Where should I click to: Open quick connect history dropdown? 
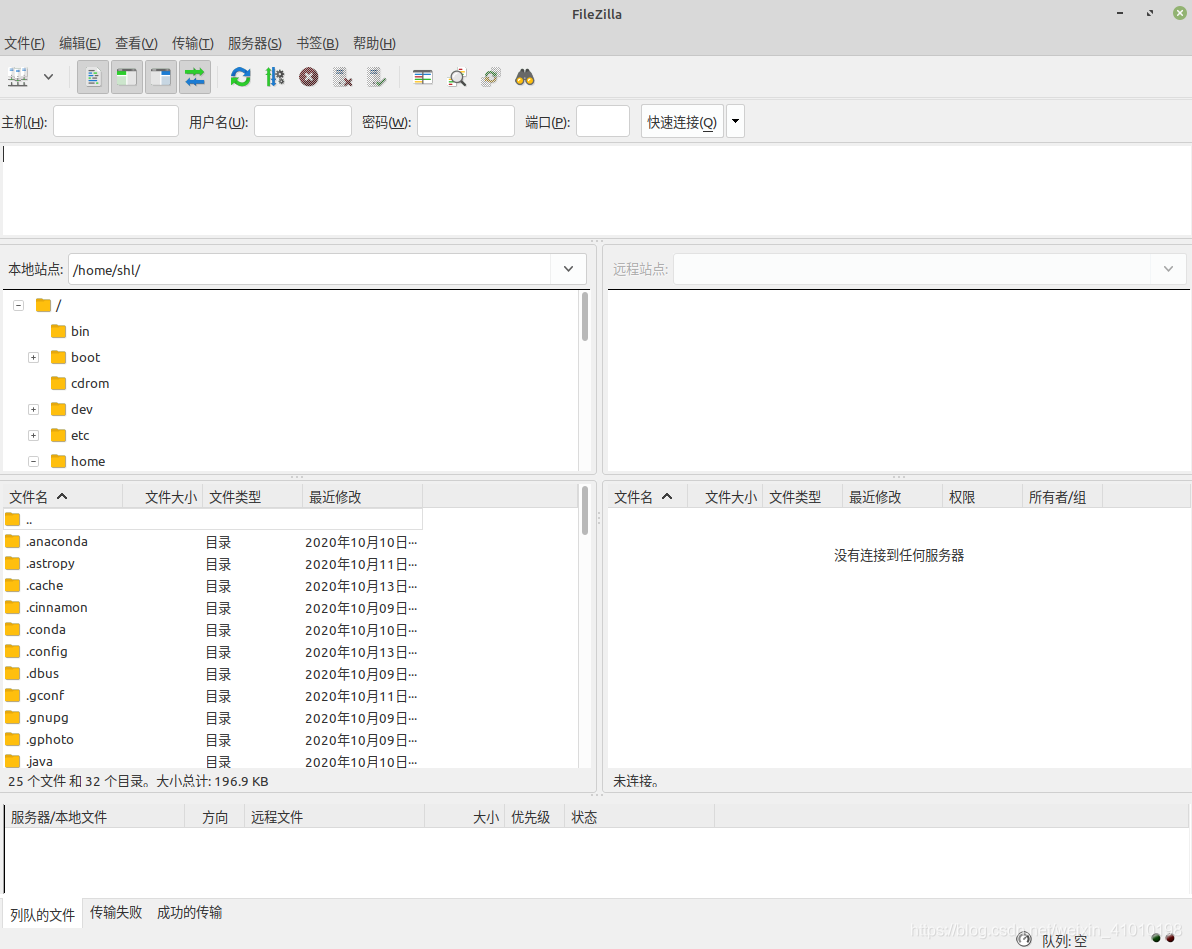[735, 122]
